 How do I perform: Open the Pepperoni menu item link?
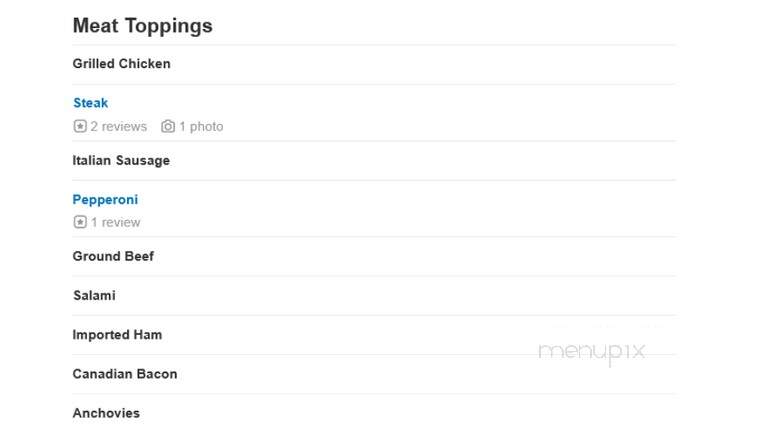(105, 200)
